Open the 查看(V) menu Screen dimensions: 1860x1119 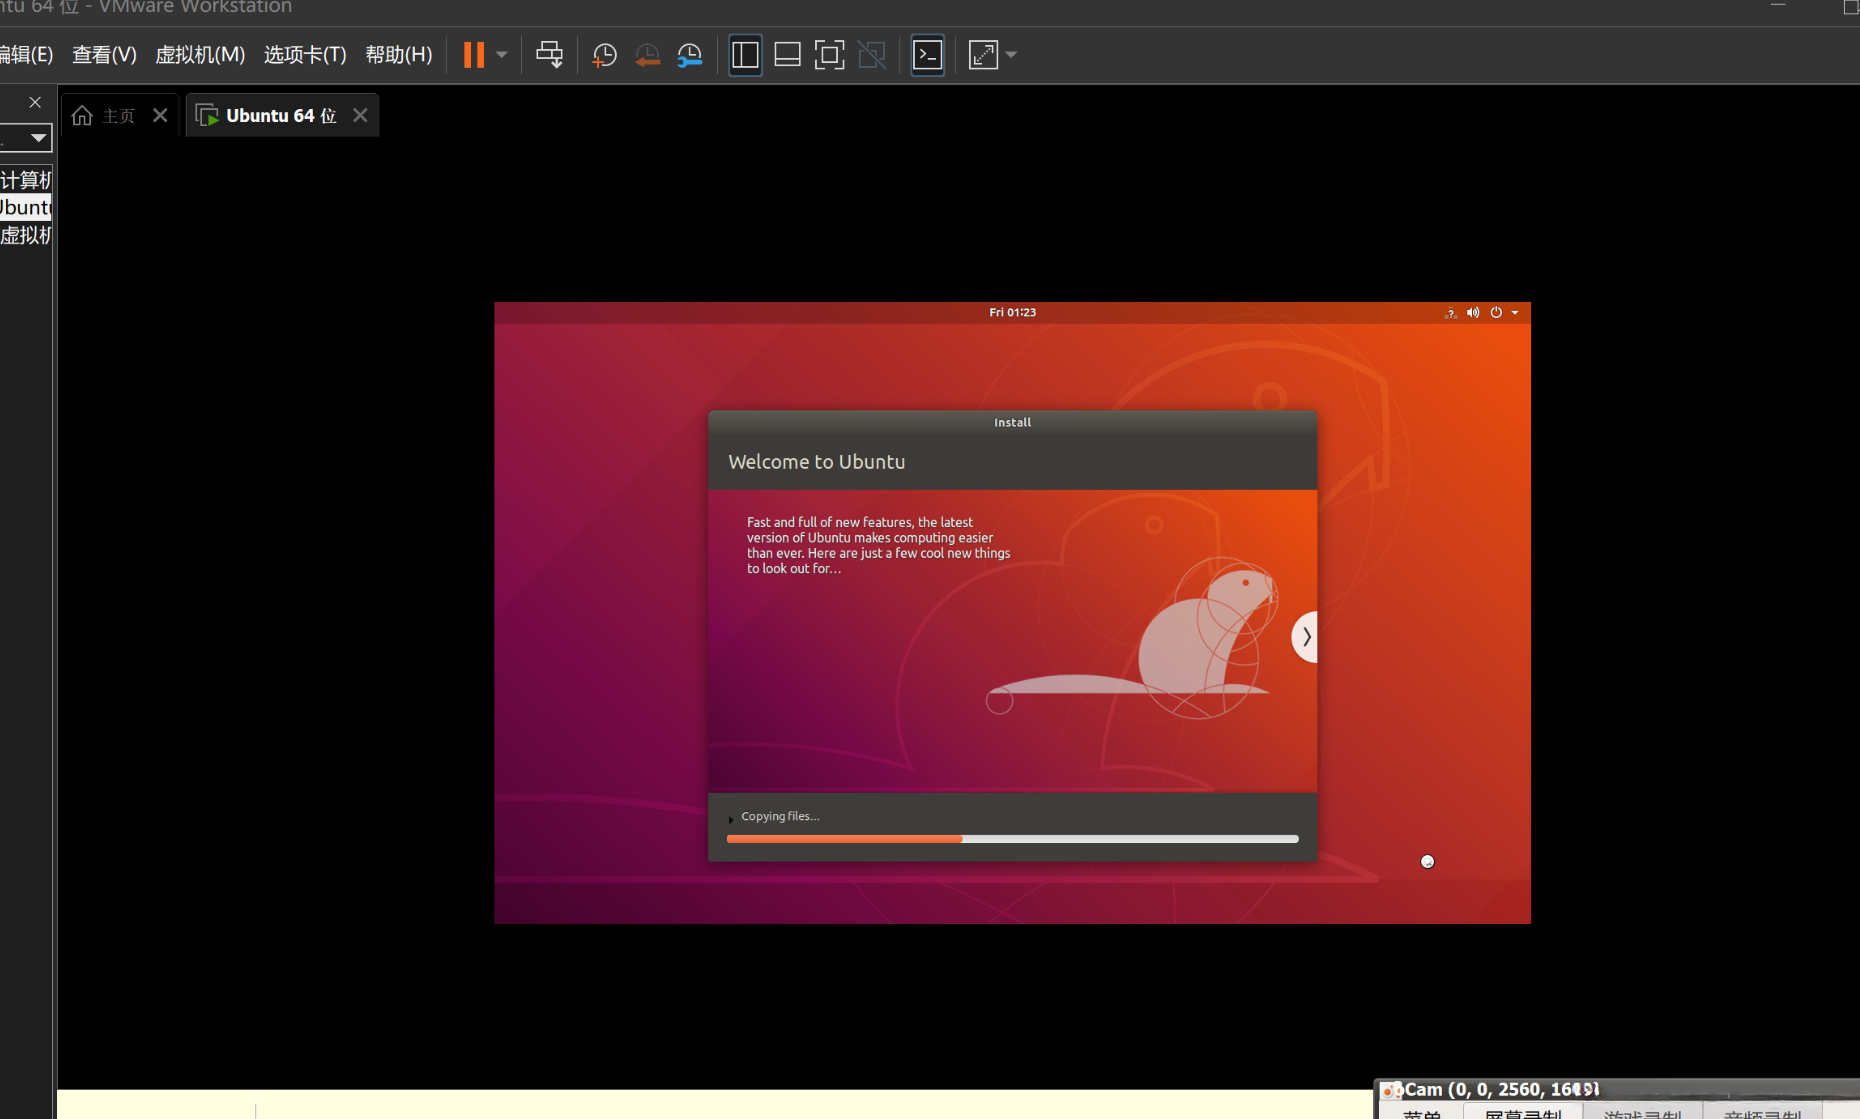pyautogui.click(x=104, y=55)
